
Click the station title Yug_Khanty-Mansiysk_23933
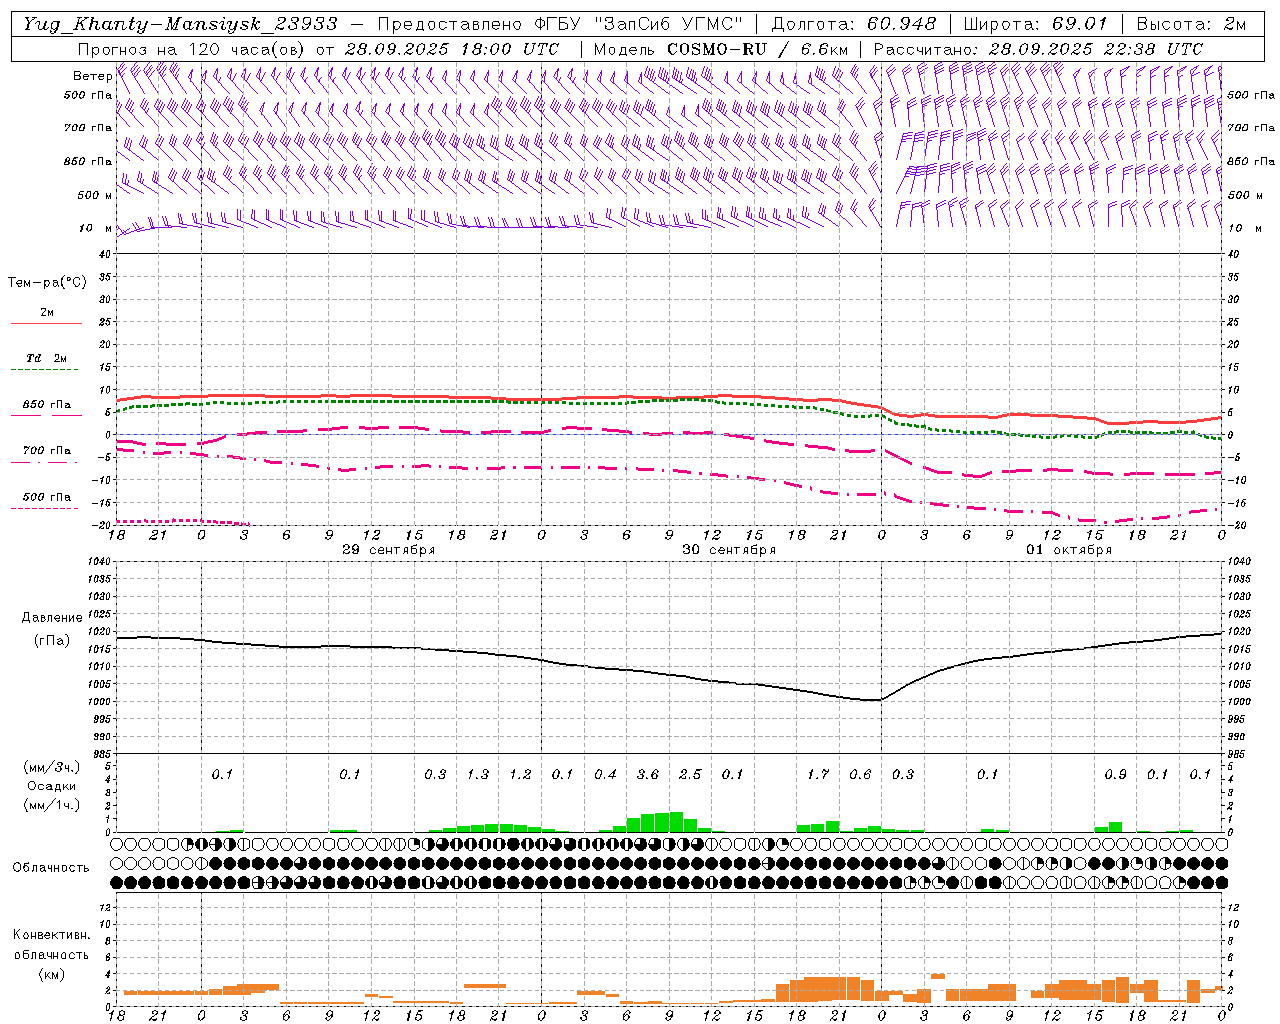point(181,23)
